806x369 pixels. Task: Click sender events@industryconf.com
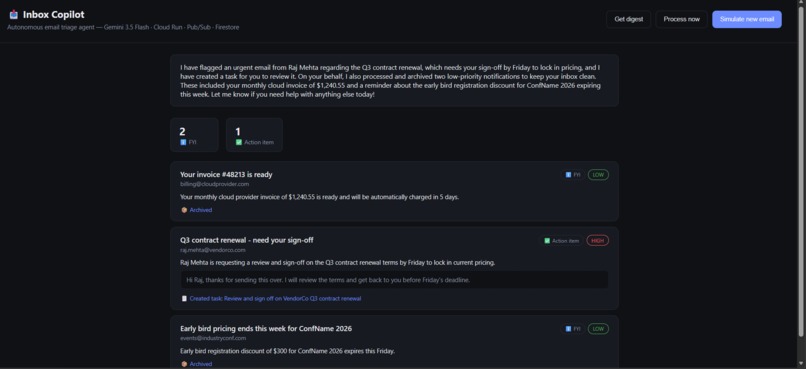213,338
